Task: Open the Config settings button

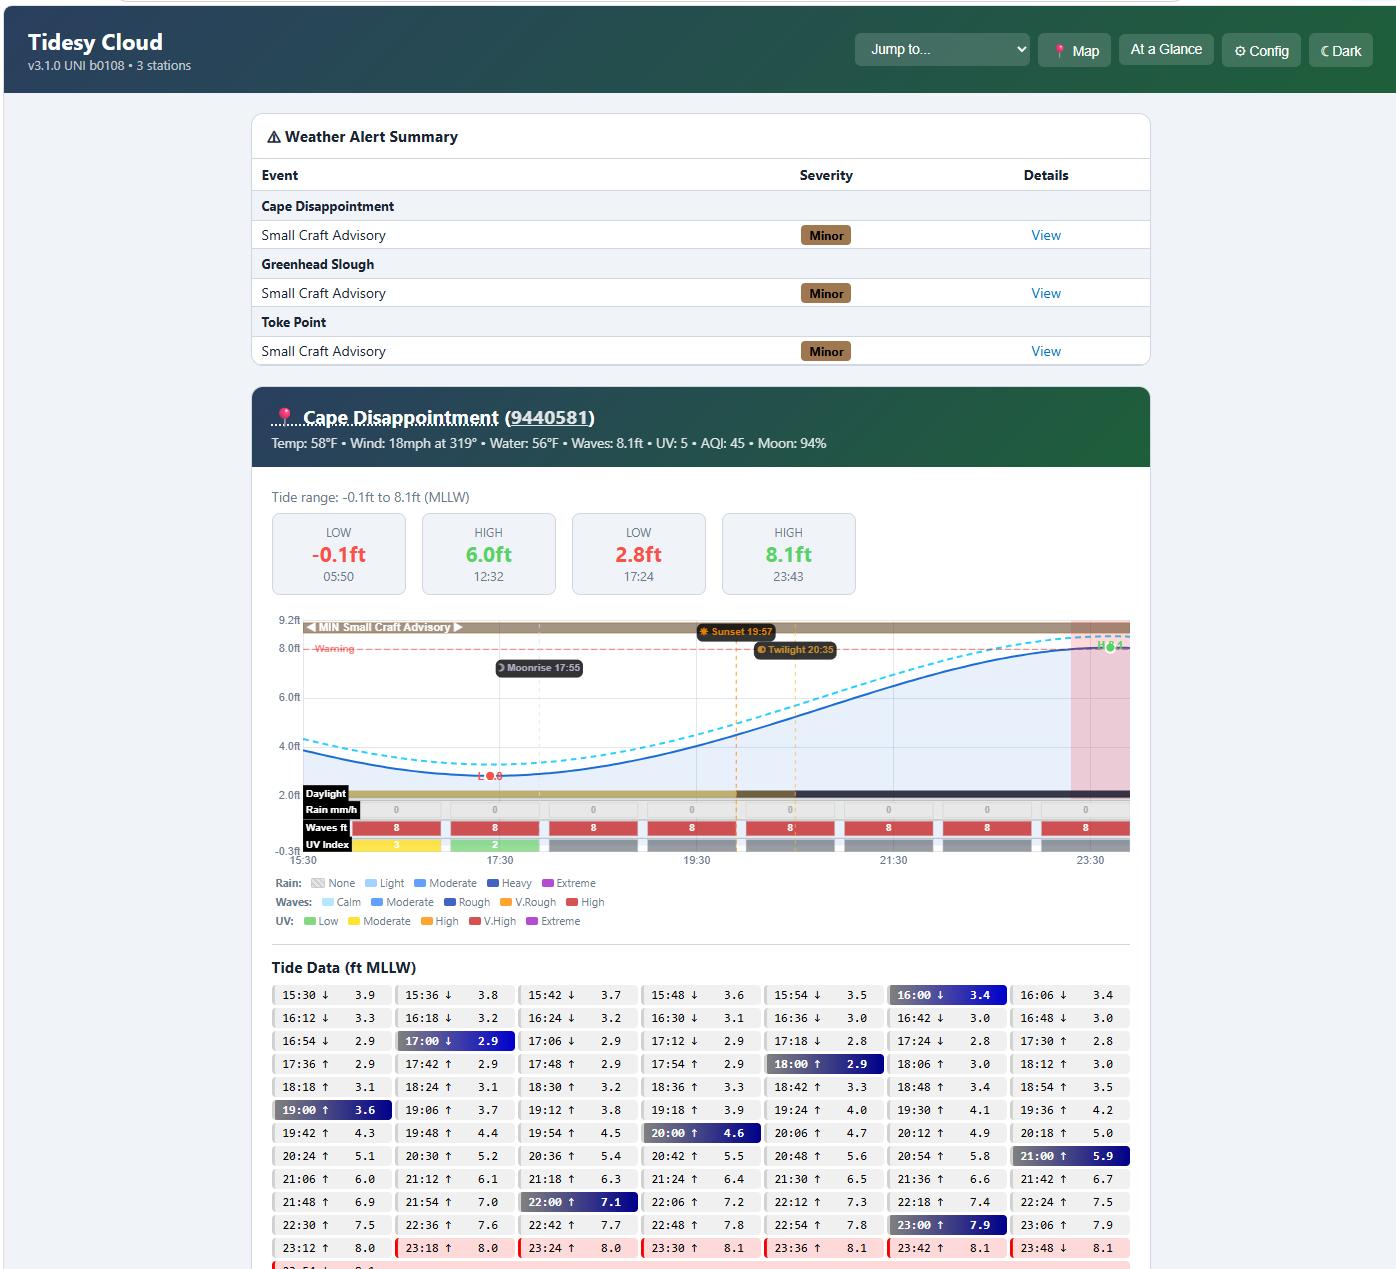Action: tap(1261, 50)
